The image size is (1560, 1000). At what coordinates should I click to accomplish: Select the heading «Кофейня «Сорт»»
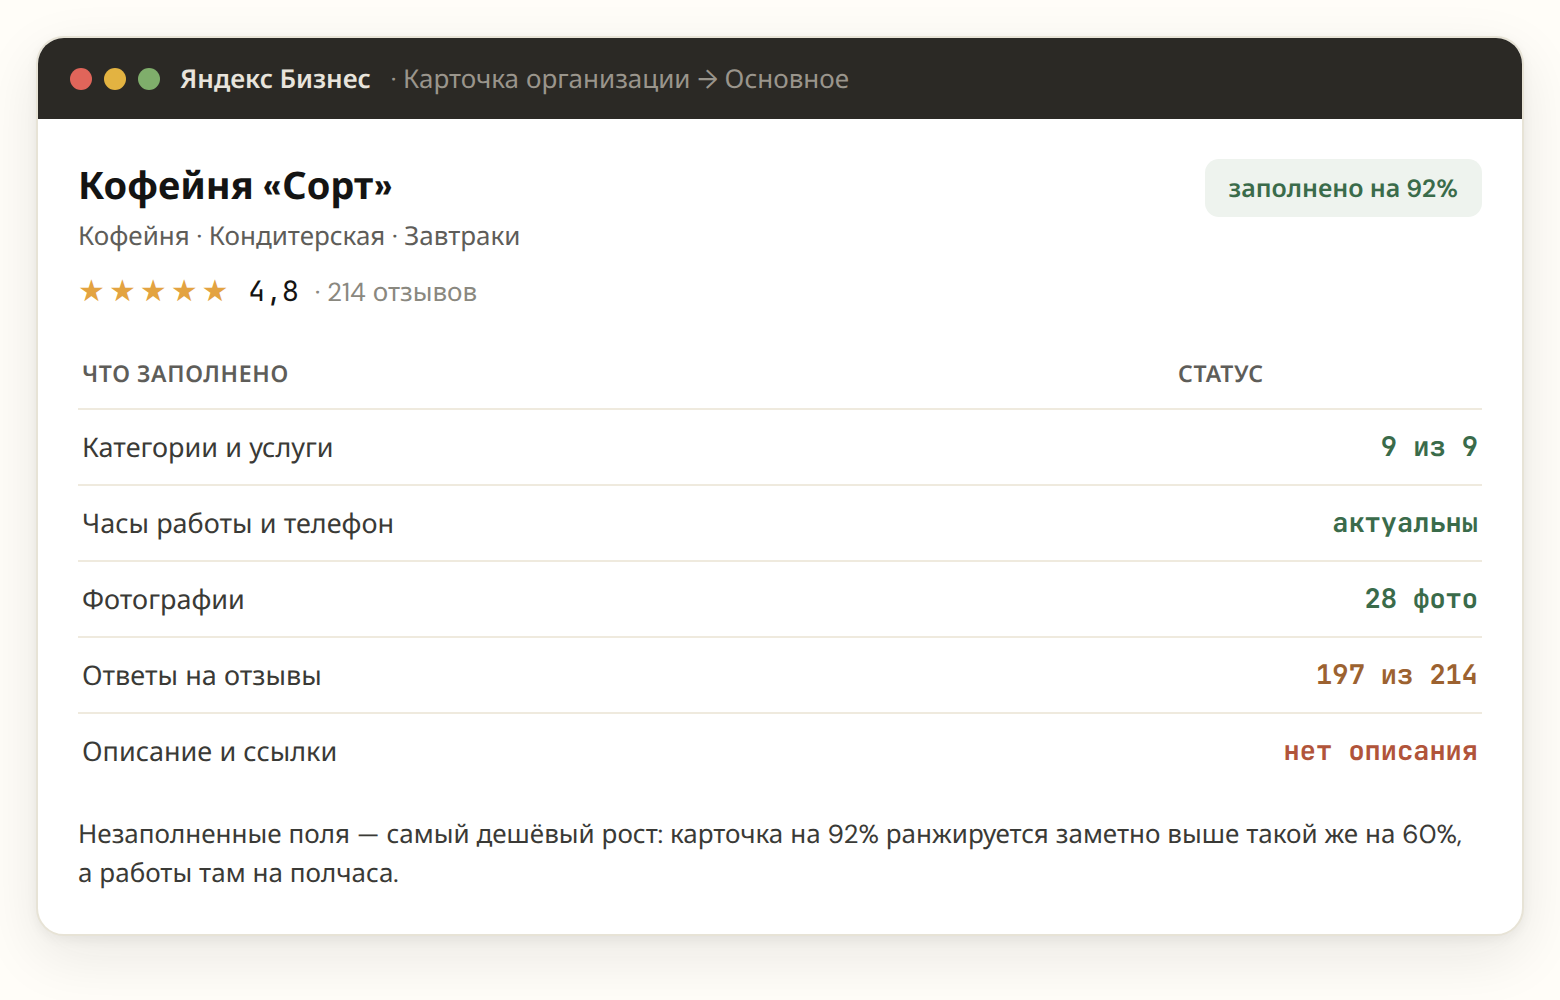pos(235,186)
